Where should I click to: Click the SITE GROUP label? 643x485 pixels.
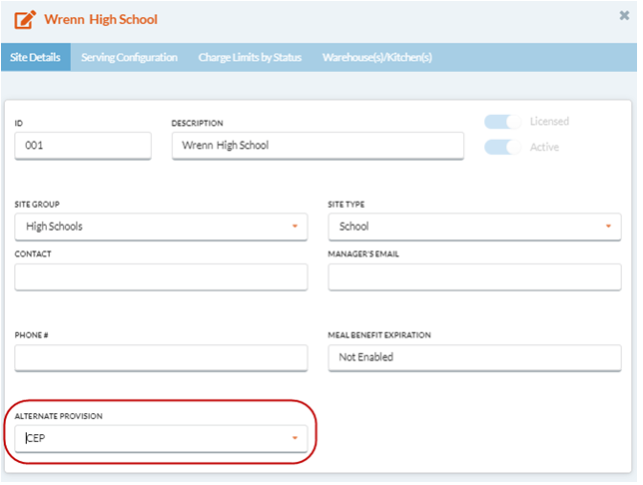(37, 204)
